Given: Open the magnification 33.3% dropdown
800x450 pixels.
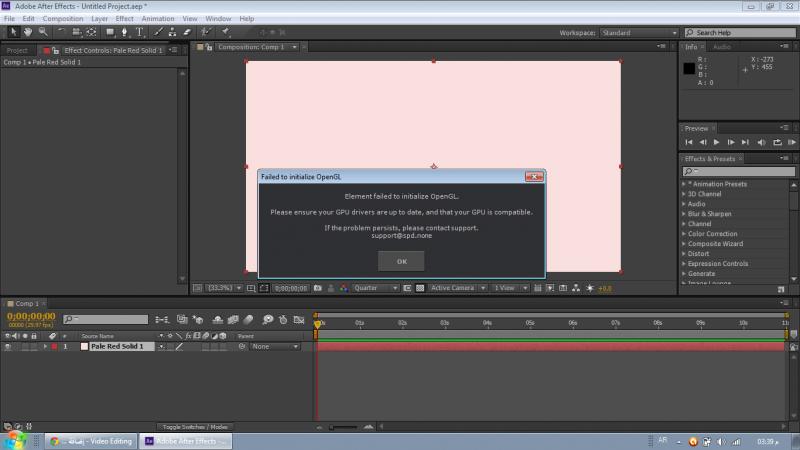Looking at the screenshot, I should click(224, 288).
